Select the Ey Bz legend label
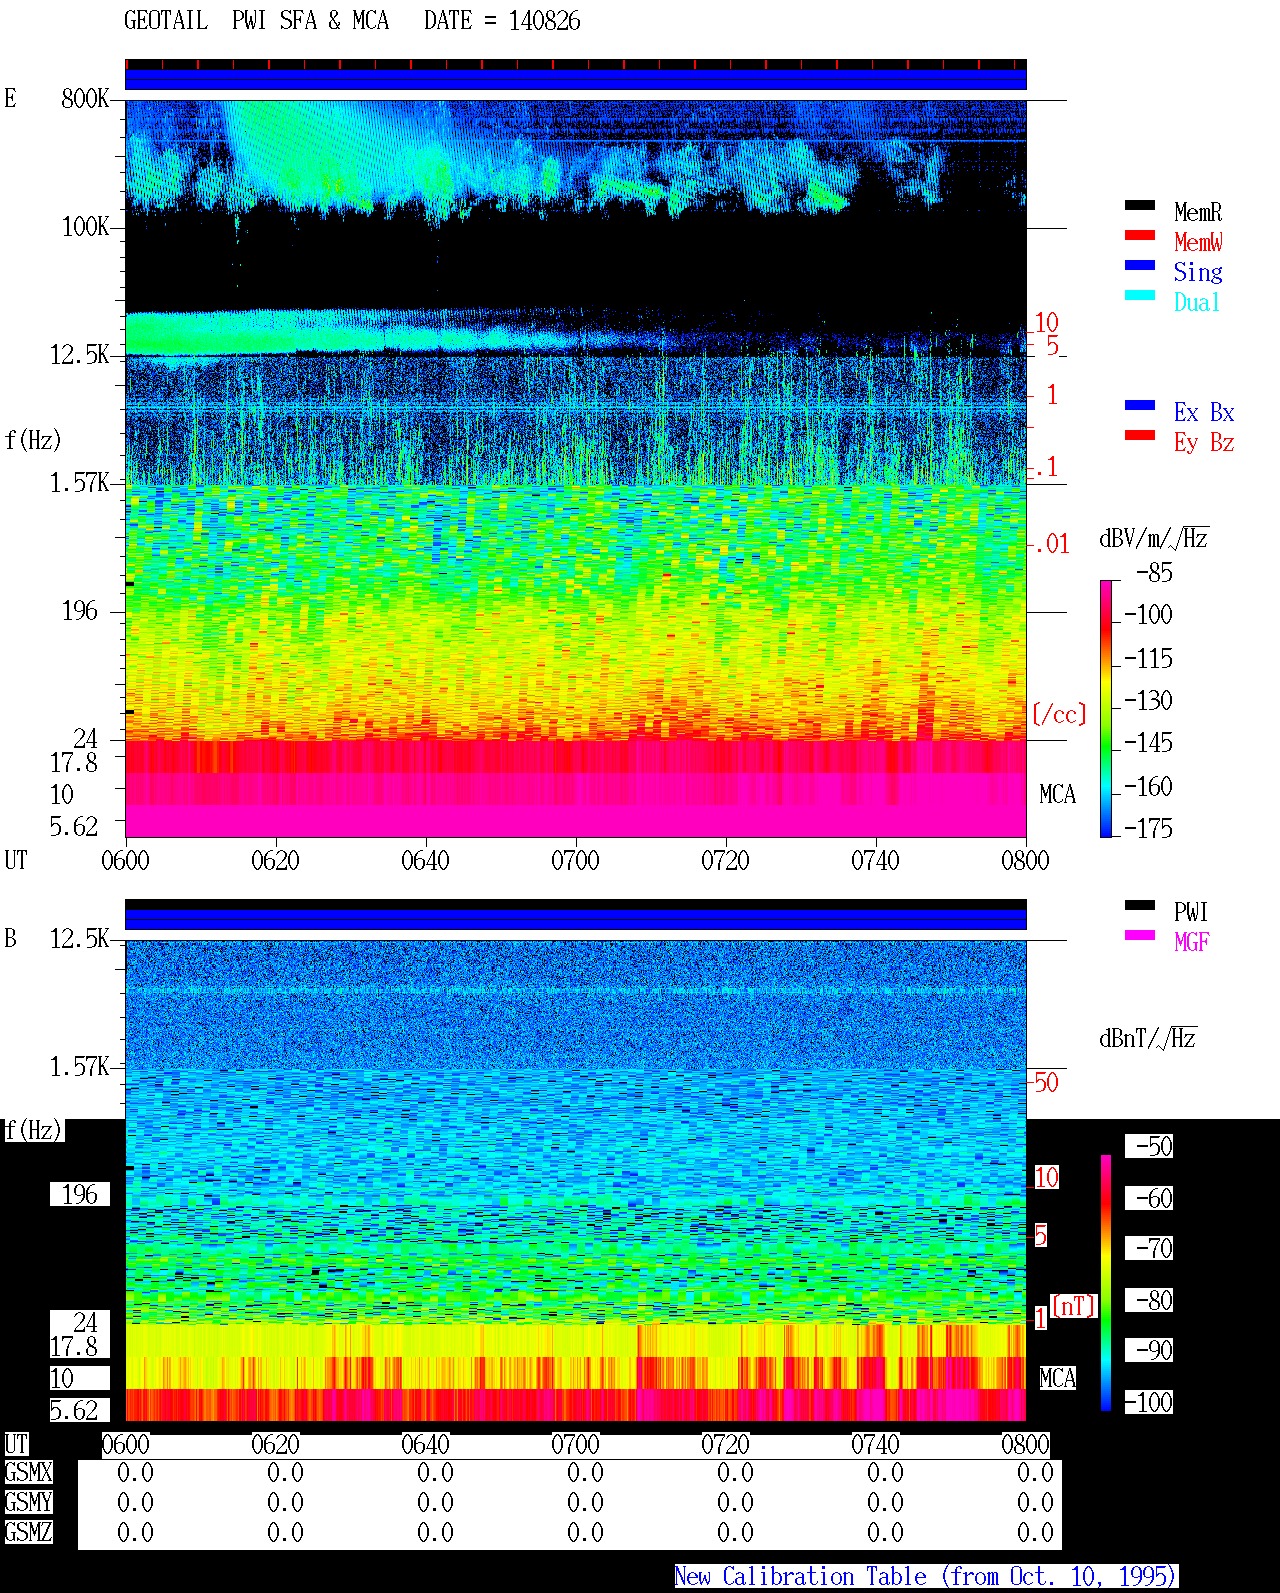1280x1593 pixels. (1204, 442)
